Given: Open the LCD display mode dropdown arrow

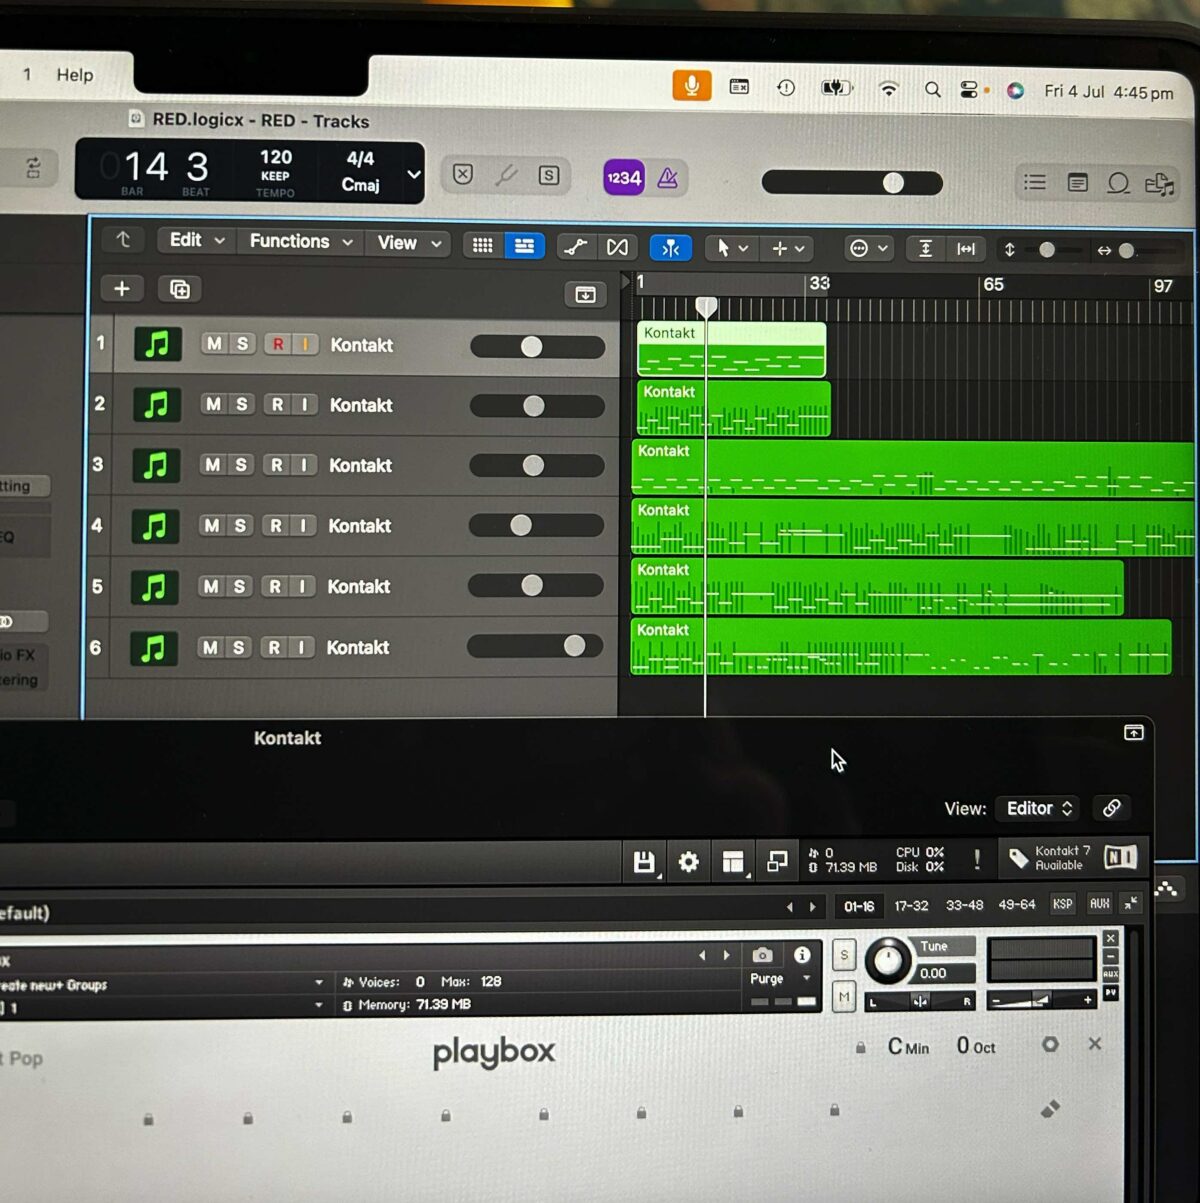Looking at the screenshot, I should 413,174.
